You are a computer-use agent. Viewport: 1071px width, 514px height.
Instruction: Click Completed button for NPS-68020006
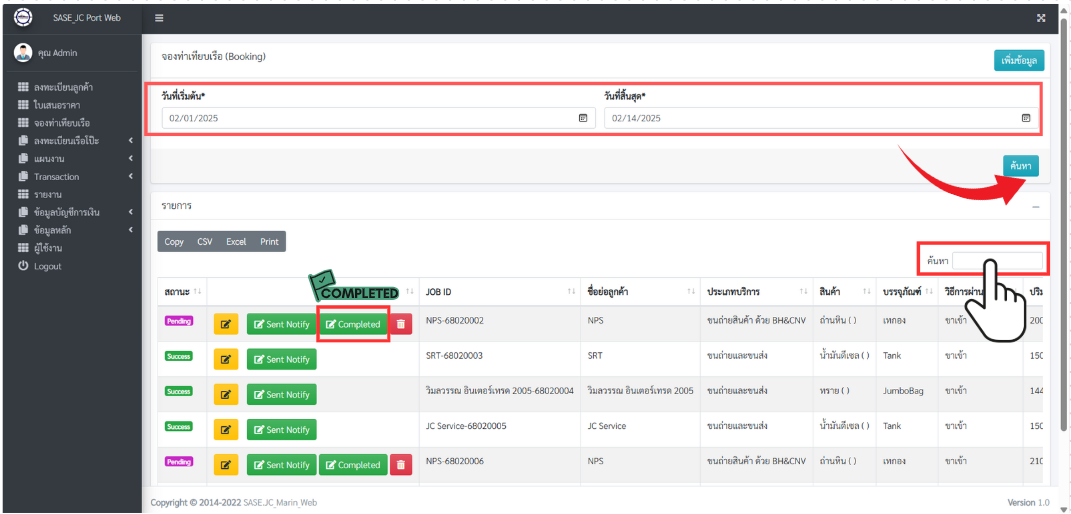(x=353, y=465)
